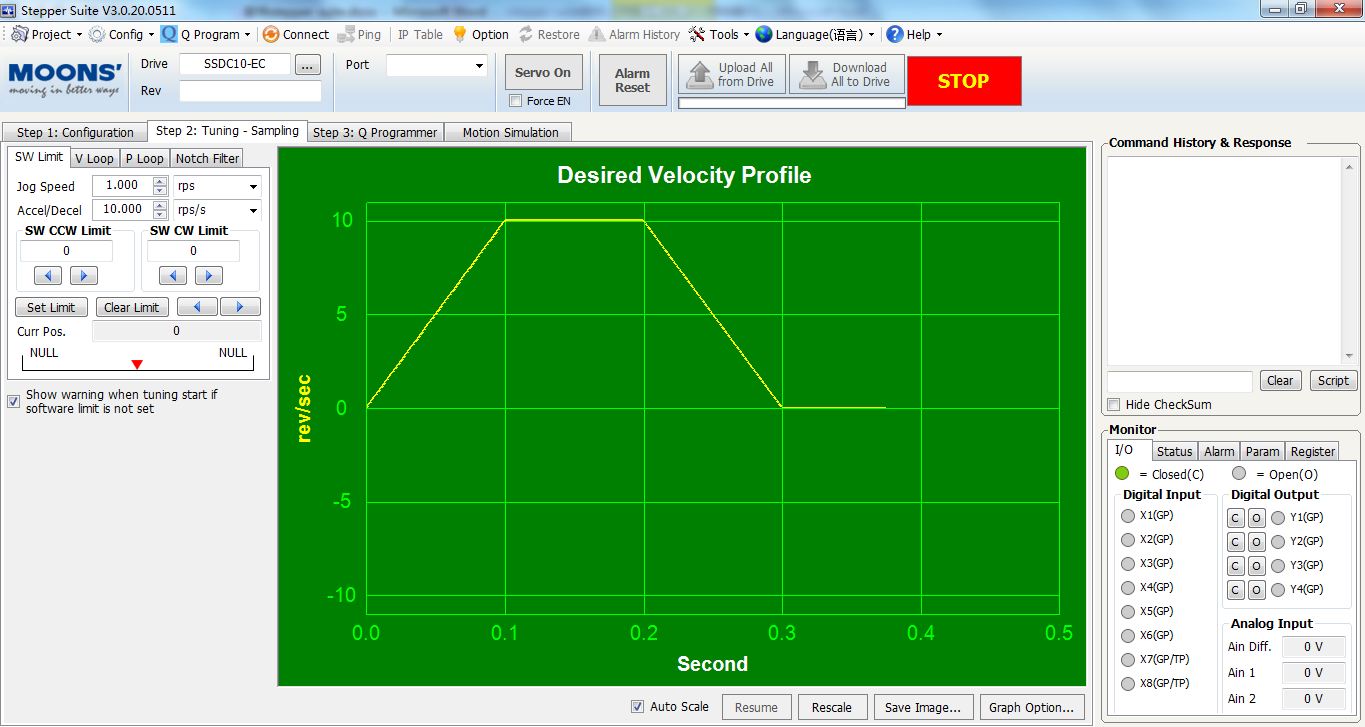Click the command input field
The height and width of the screenshot is (727, 1365).
[x=1179, y=381]
